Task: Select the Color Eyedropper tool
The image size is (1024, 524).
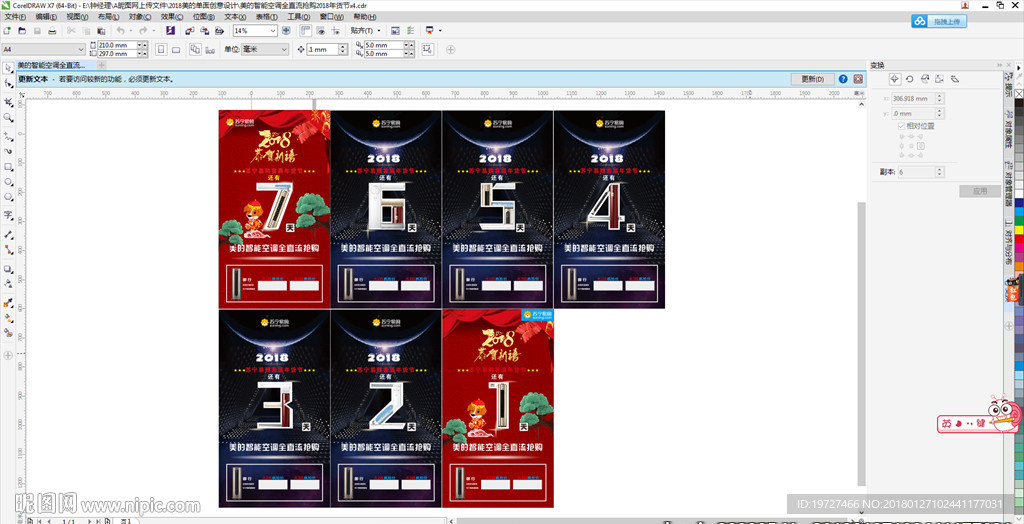Action: pyautogui.click(x=8, y=303)
